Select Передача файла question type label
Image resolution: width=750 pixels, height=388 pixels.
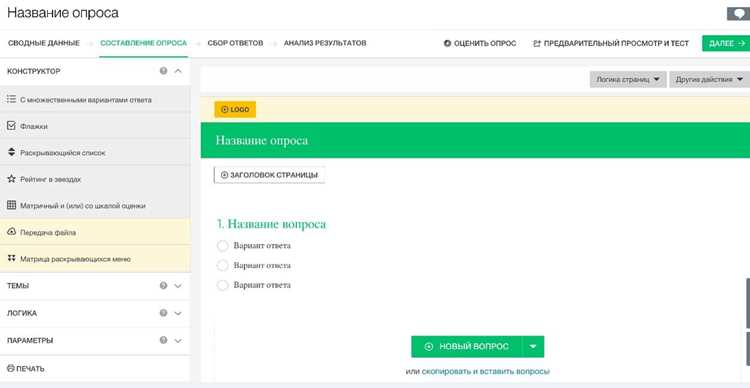tap(48, 233)
